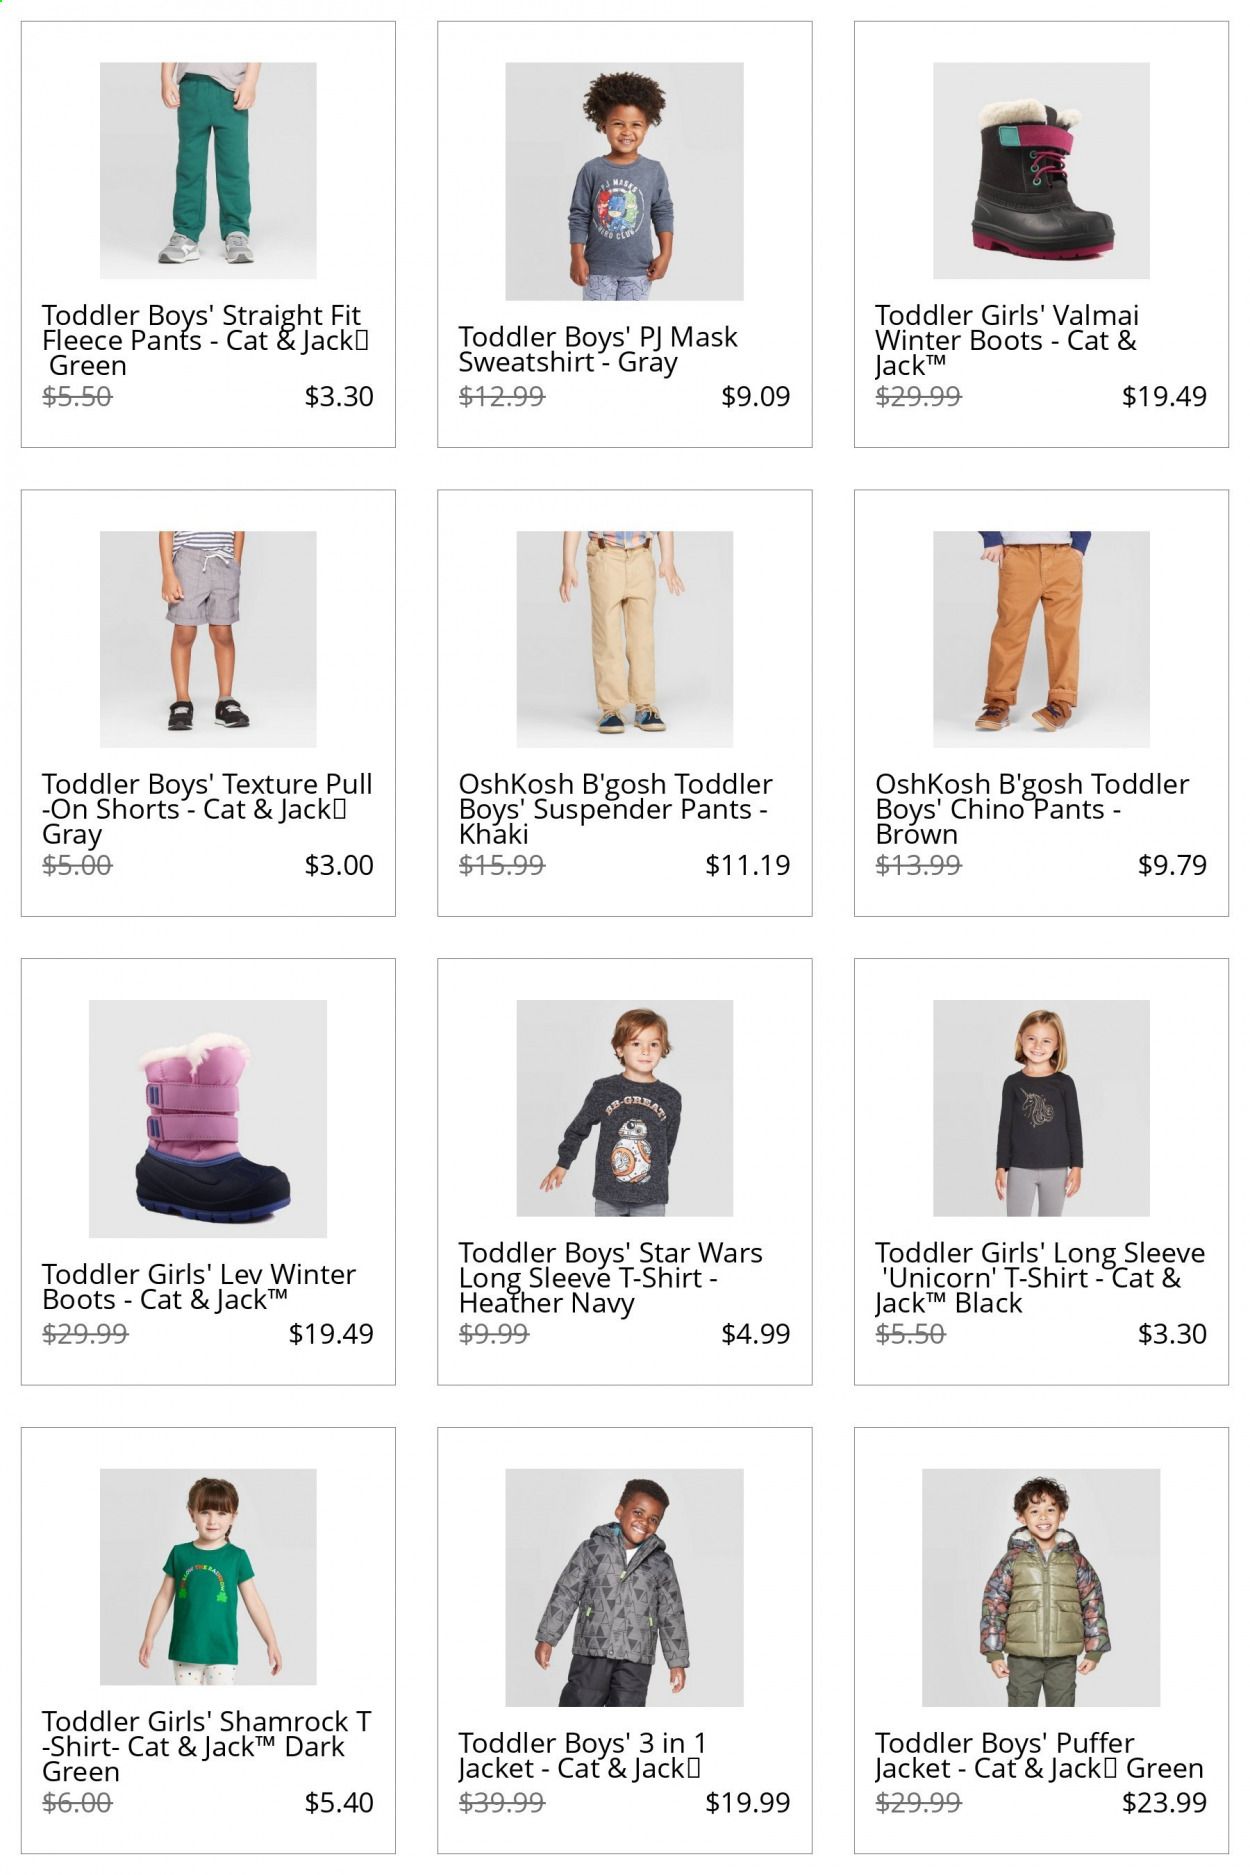Click the $19.99 price on 3 in 1 Jacket
This screenshot has height=1875, width=1250.
tap(747, 1802)
